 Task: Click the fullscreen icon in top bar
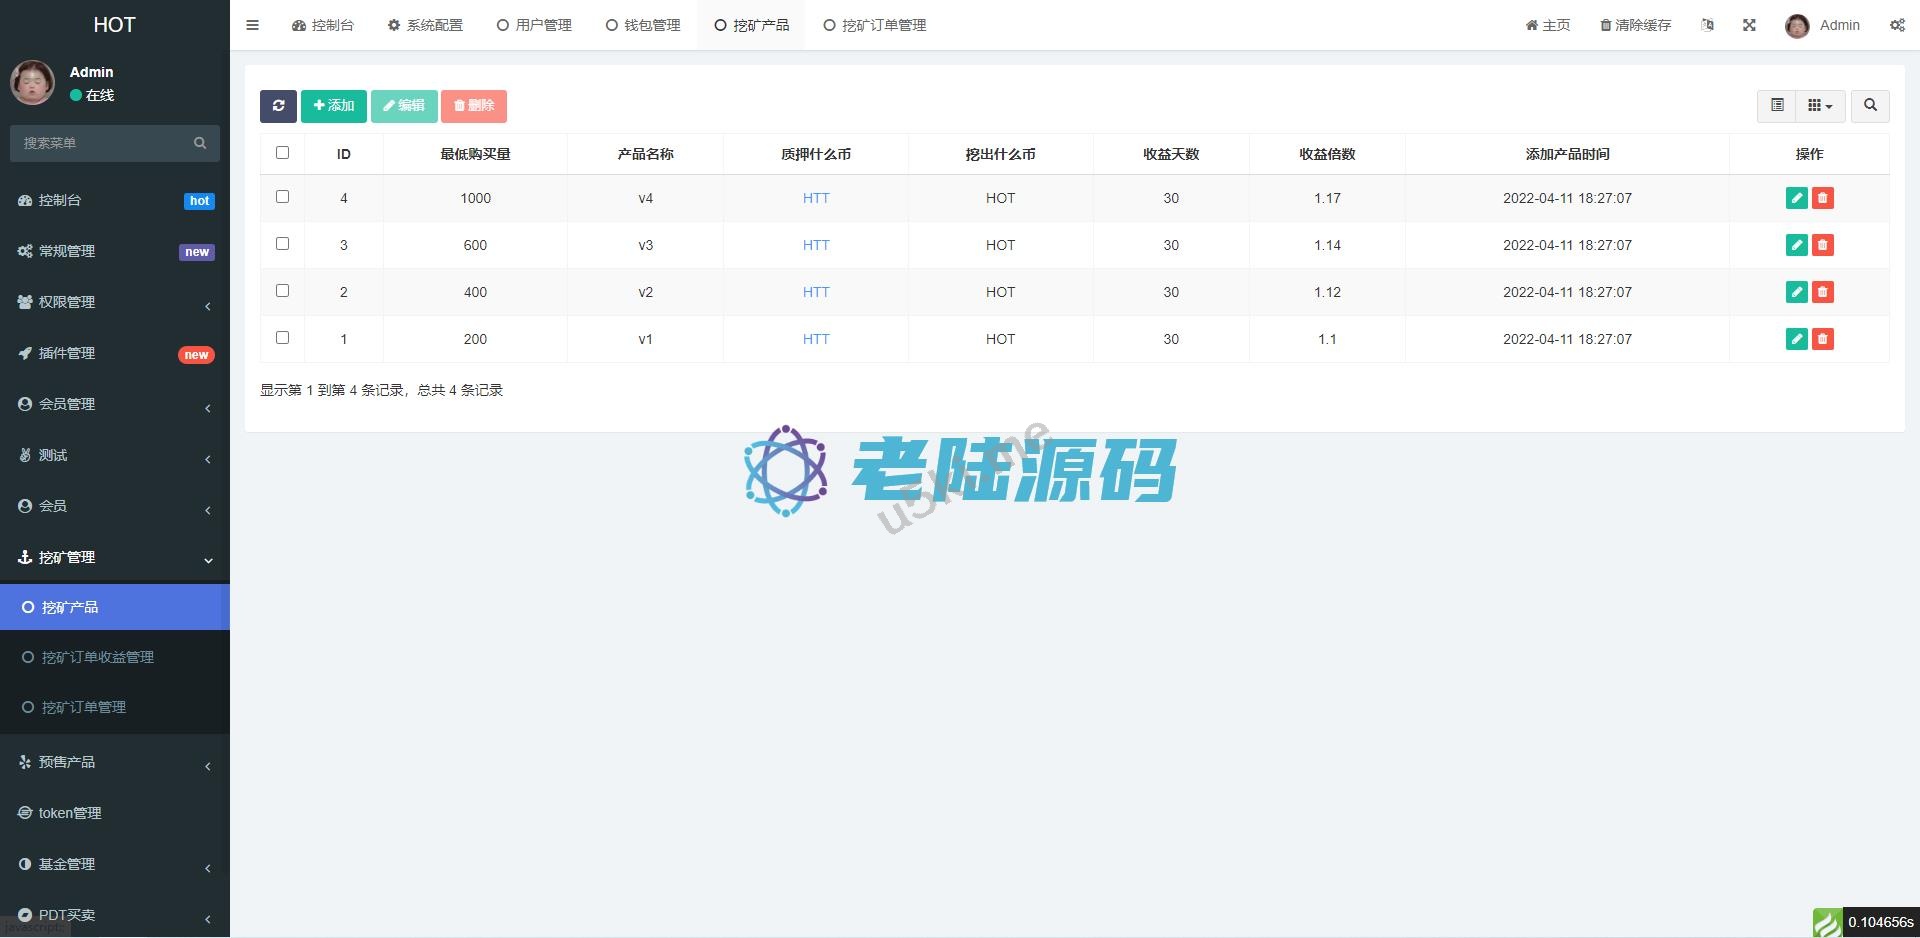1749,25
